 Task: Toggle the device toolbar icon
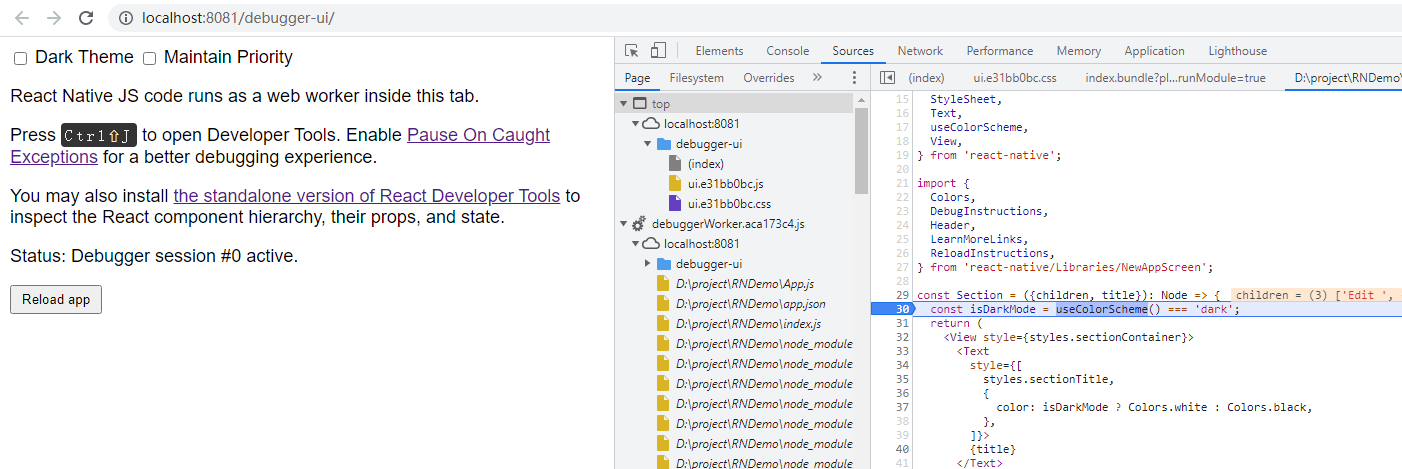658,51
